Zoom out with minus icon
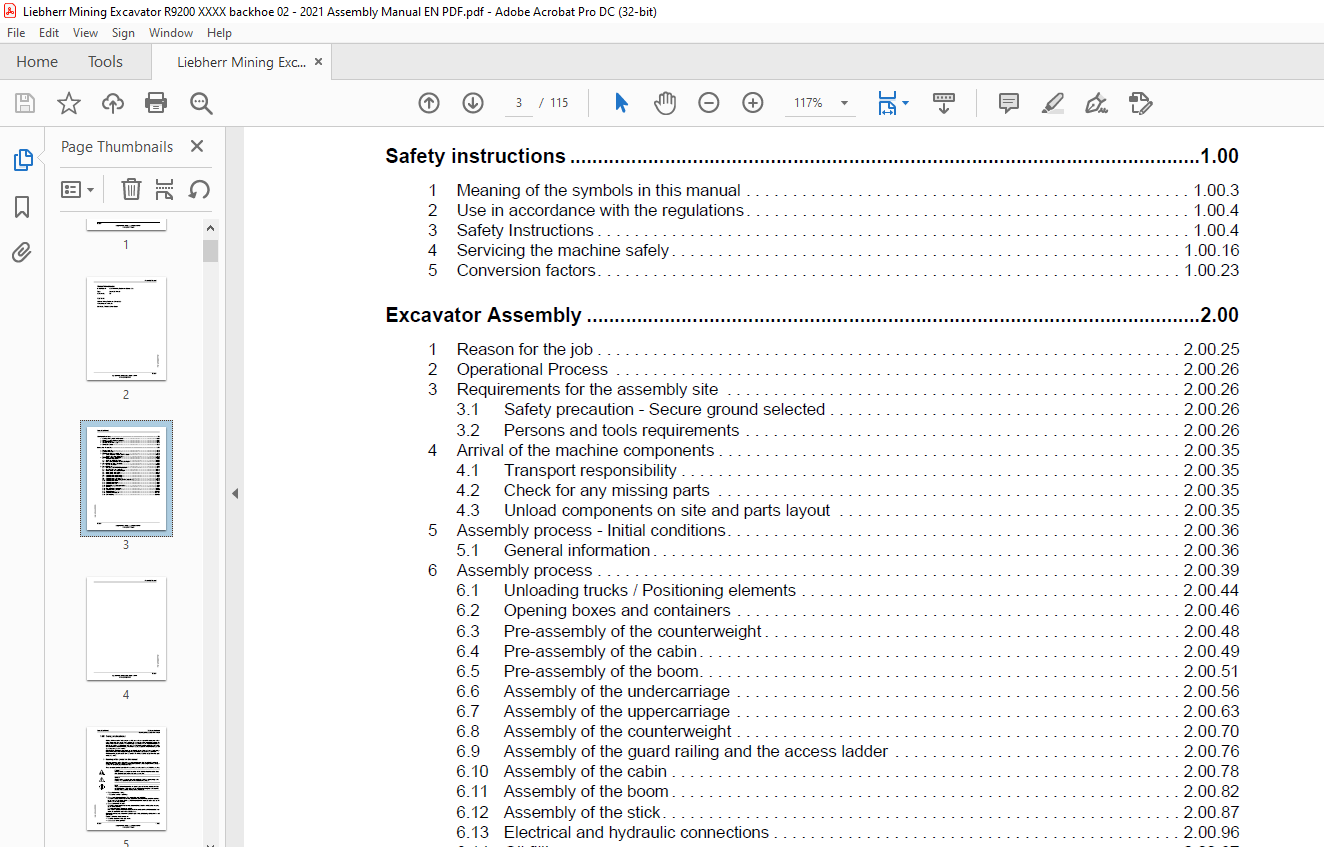The width and height of the screenshot is (1324, 847). coord(709,103)
